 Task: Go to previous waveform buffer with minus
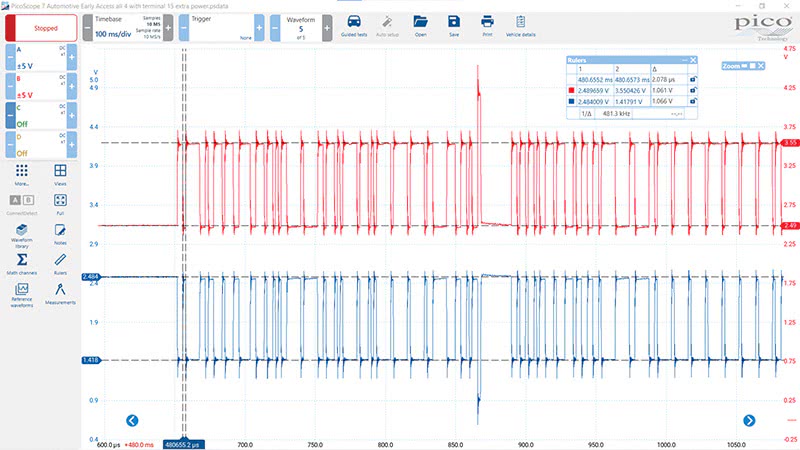click(x=275, y=28)
